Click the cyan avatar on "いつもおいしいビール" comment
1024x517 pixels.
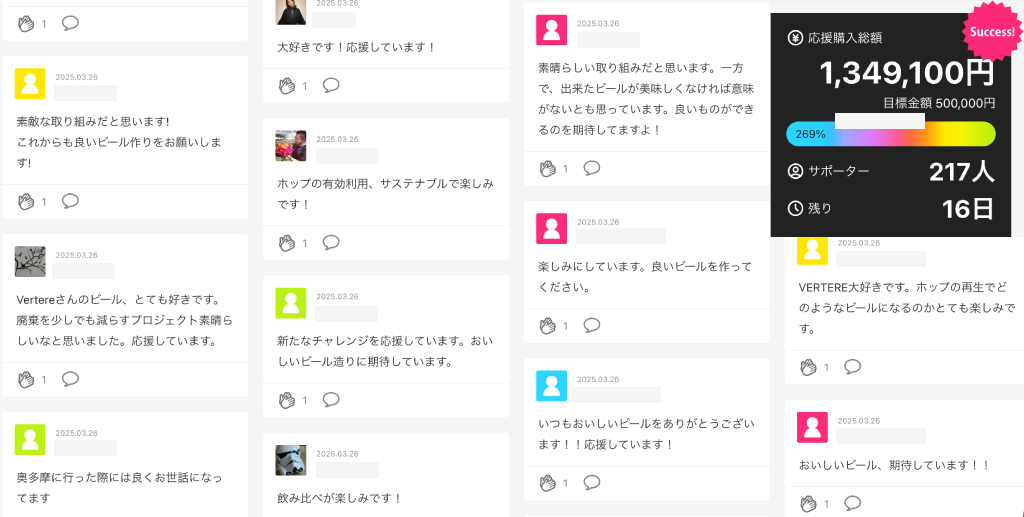[552, 386]
